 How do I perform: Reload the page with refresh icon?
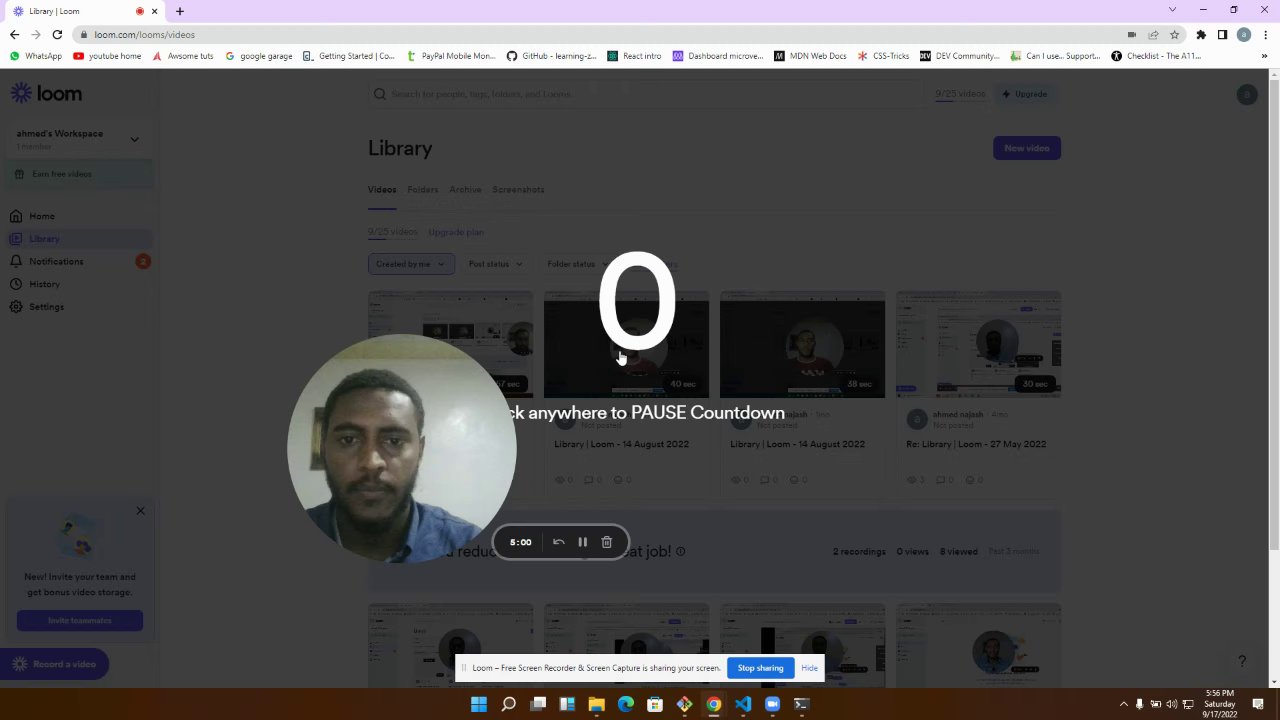click(x=57, y=34)
